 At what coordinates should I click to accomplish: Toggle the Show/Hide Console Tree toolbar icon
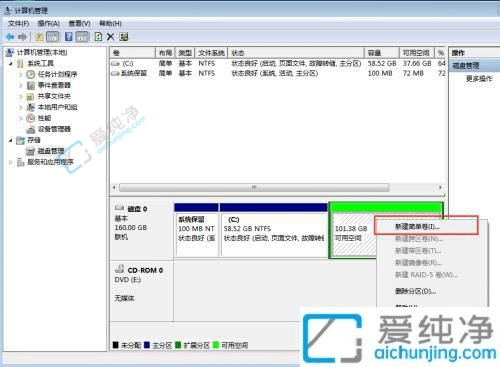52,37
